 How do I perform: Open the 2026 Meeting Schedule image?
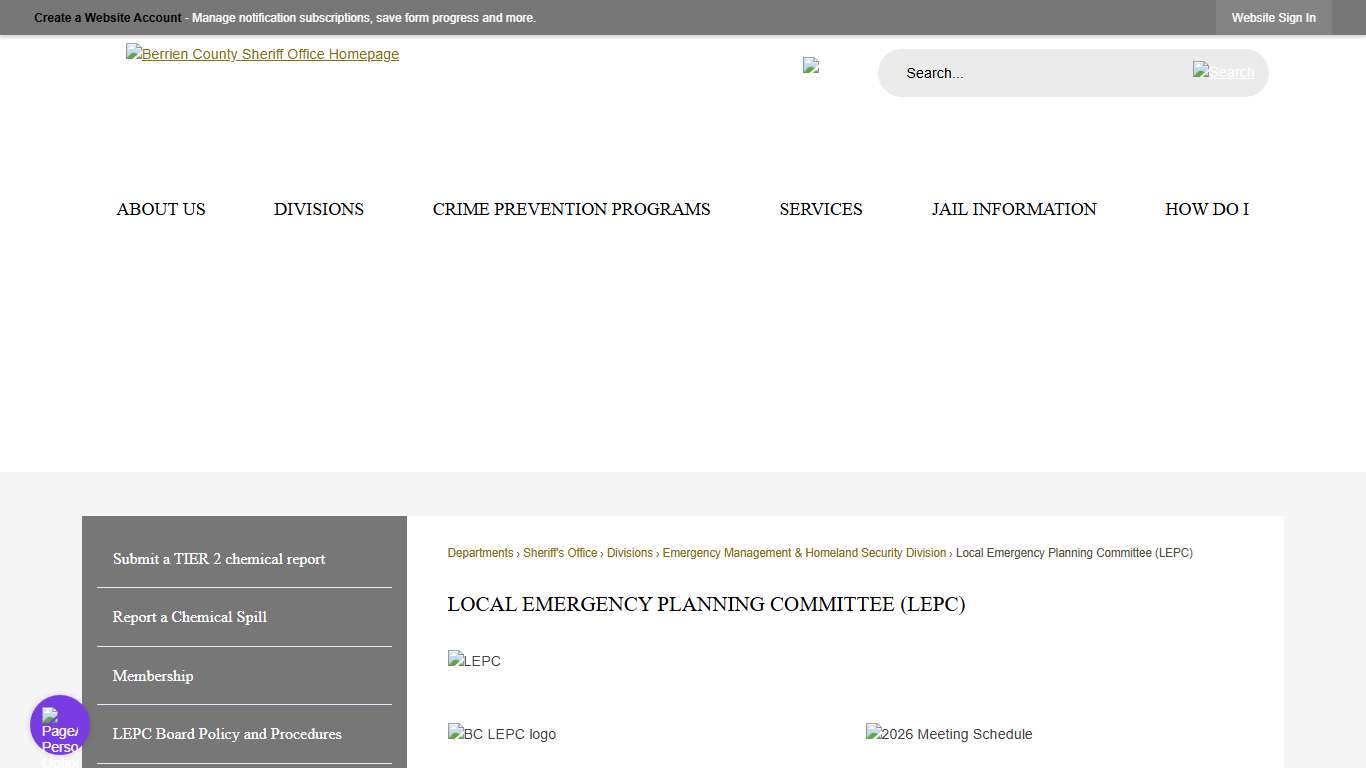(948, 733)
